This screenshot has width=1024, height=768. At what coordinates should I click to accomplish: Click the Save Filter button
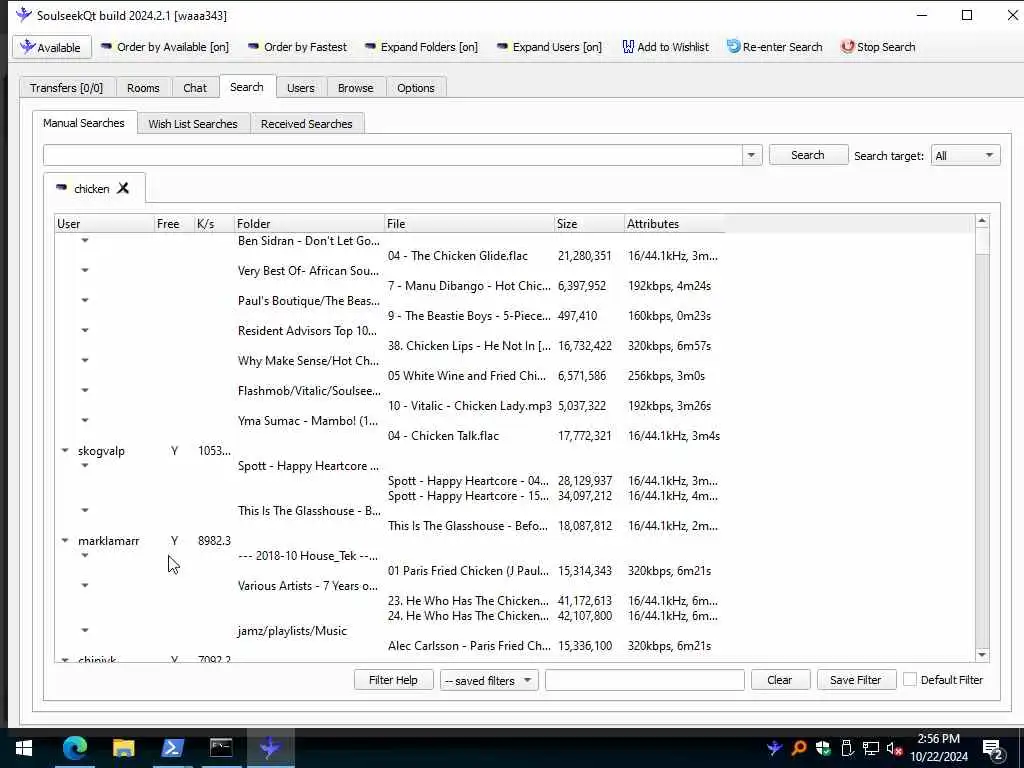[856, 680]
